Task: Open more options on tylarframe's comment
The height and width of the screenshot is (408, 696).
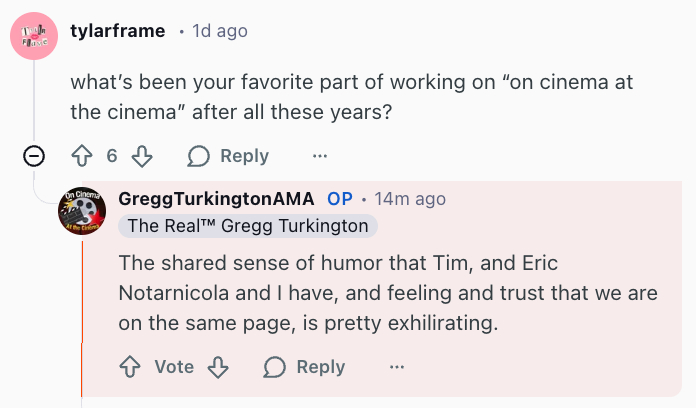Action: 320,156
